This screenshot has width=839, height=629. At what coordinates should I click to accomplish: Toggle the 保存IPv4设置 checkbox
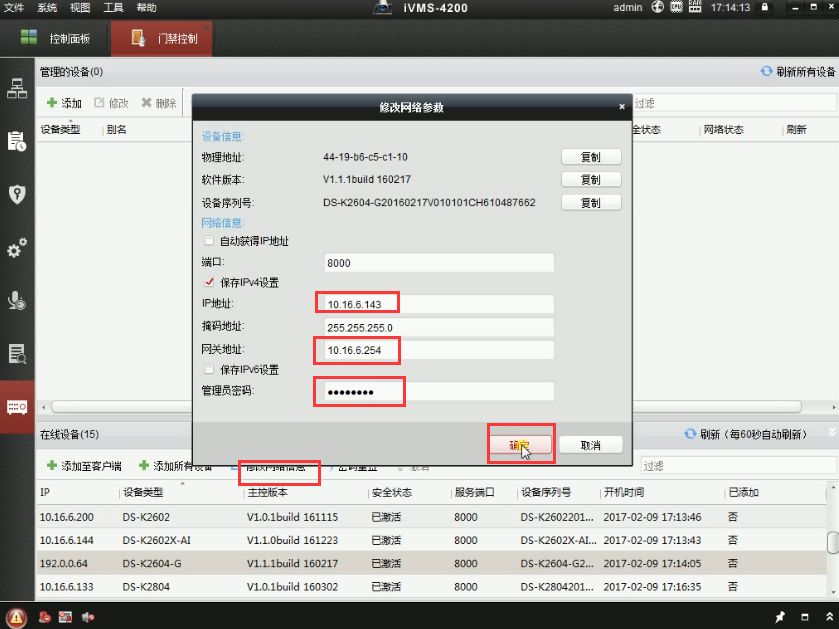point(209,283)
